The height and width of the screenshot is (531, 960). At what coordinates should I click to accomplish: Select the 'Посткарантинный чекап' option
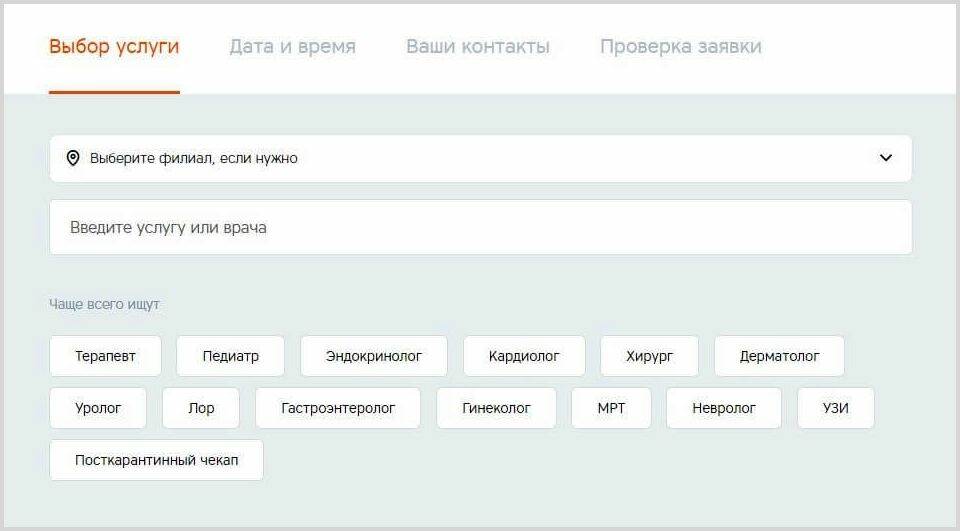[x=157, y=460]
